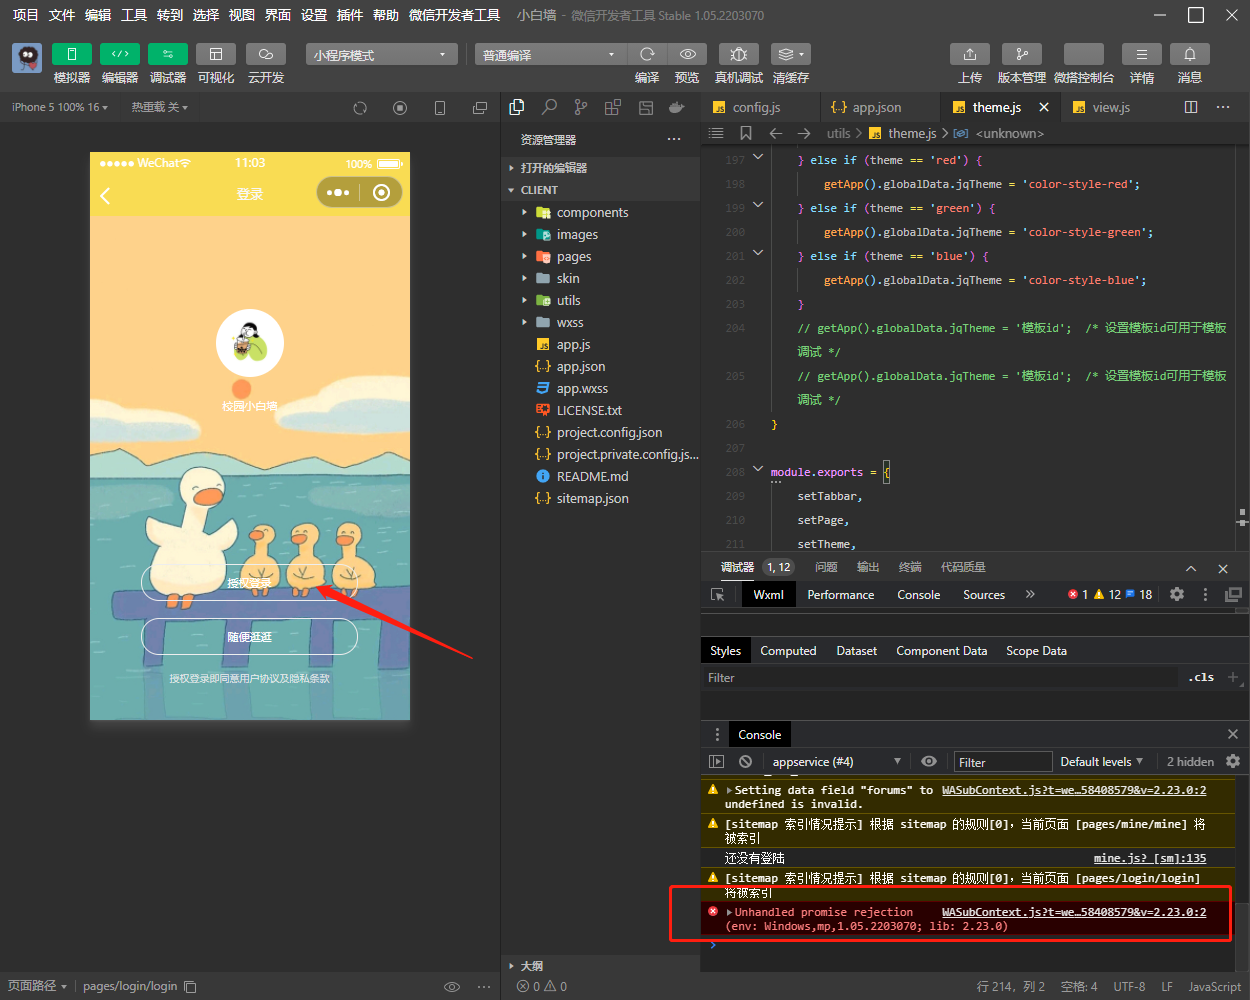Click the split editor icon

coord(1191,107)
